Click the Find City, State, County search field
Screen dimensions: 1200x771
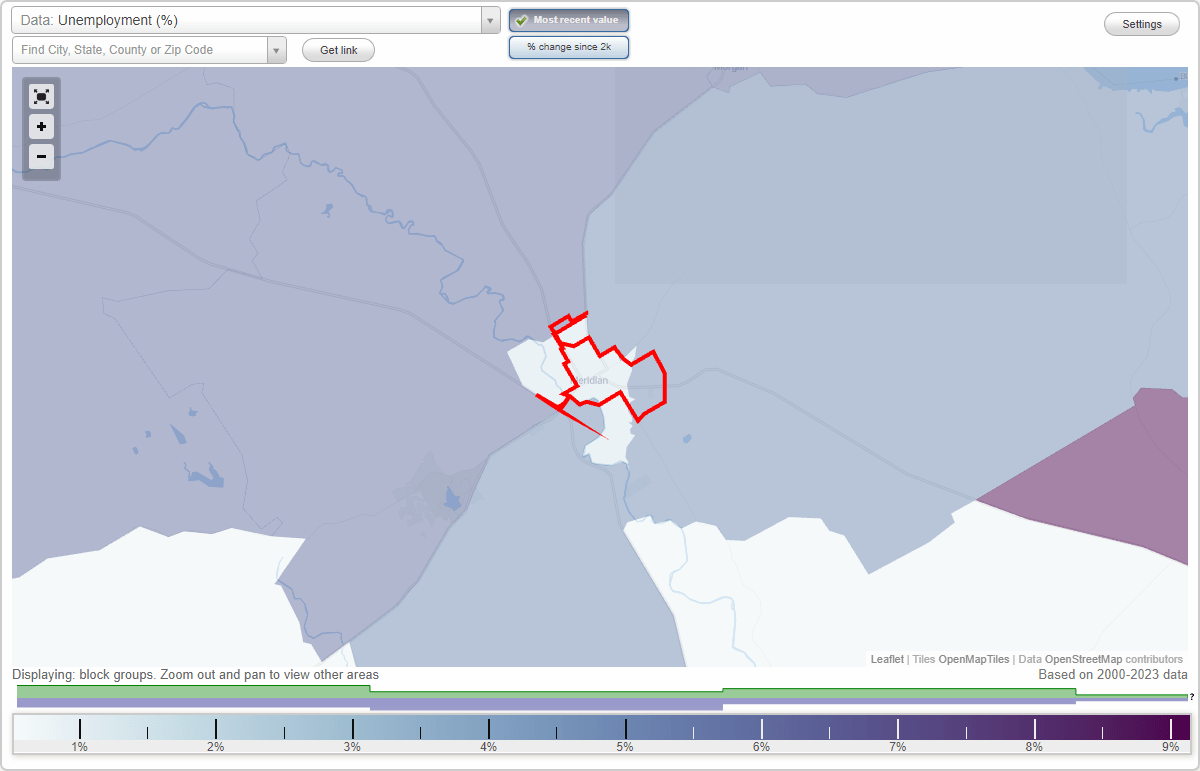pos(140,50)
